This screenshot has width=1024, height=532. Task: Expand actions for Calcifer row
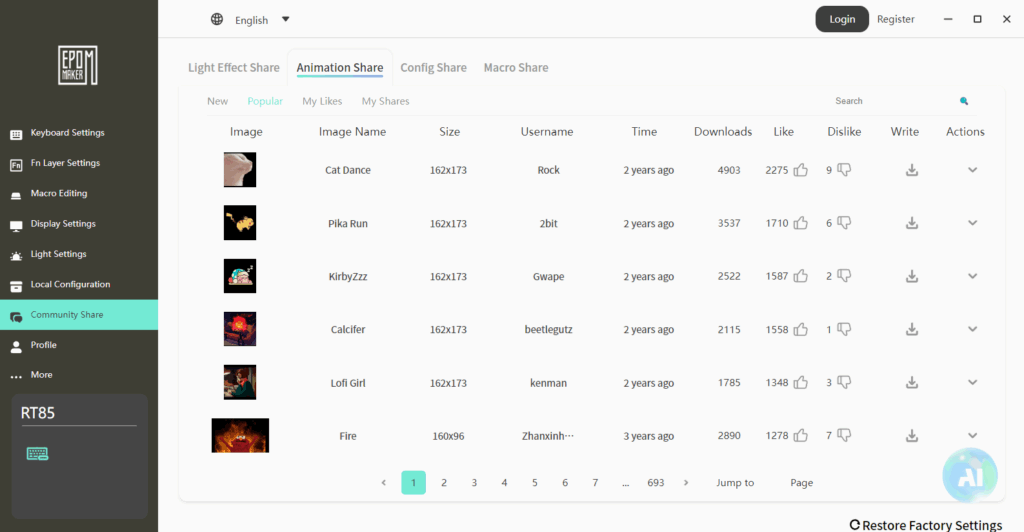click(x=972, y=329)
